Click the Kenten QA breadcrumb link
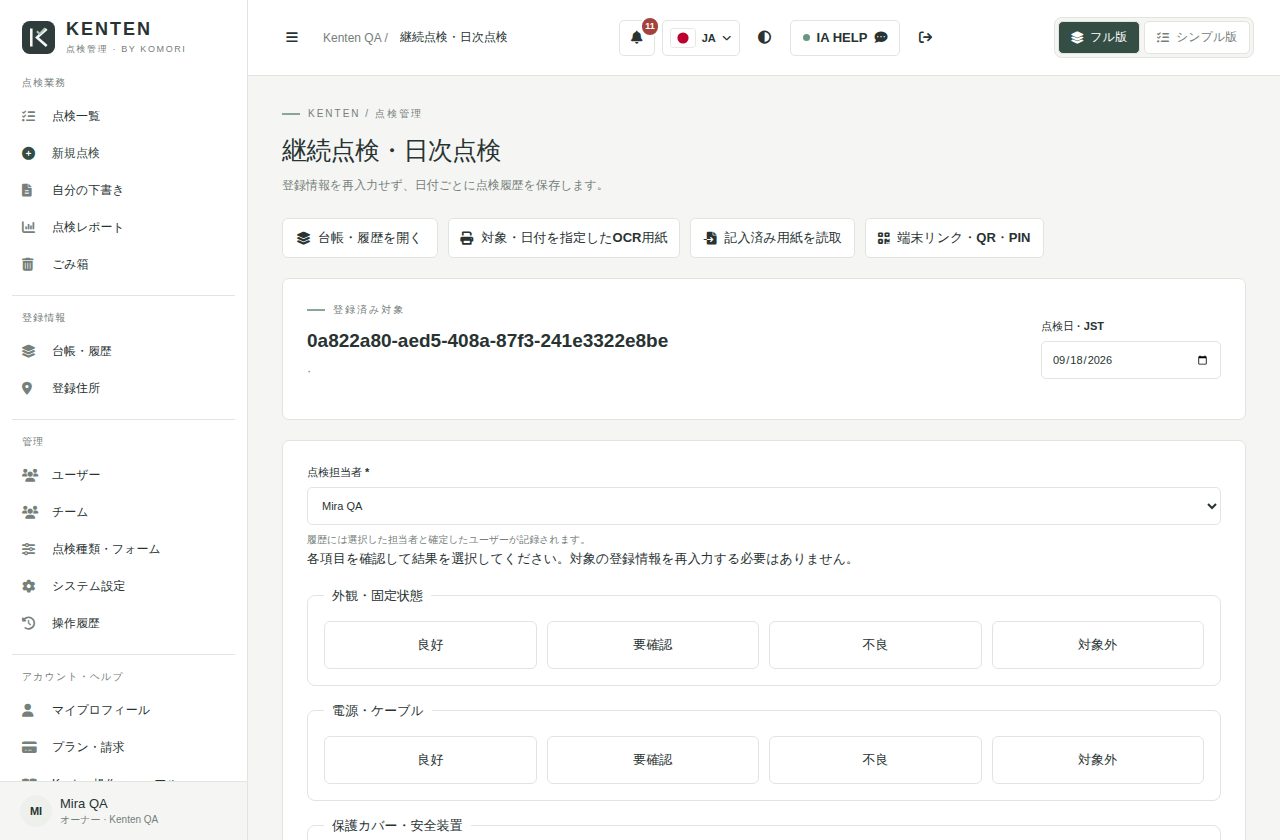 pyautogui.click(x=352, y=37)
